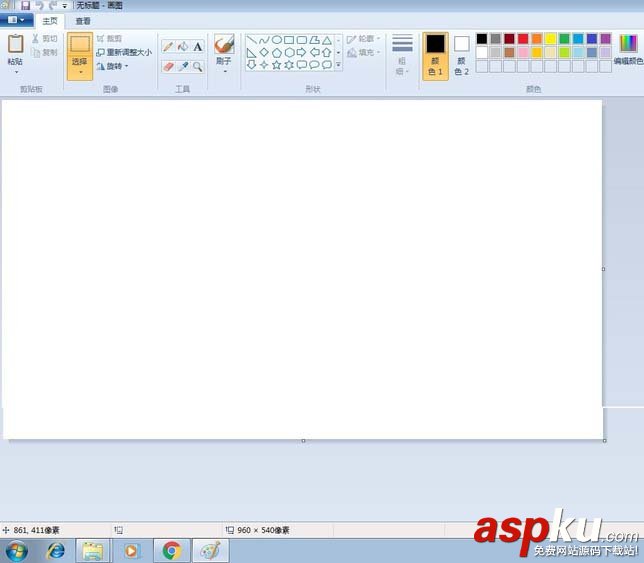This screenshot has height=563, width=644.
Task: Open Google Chrome from taskbar
Action: [x=172, y=551]
